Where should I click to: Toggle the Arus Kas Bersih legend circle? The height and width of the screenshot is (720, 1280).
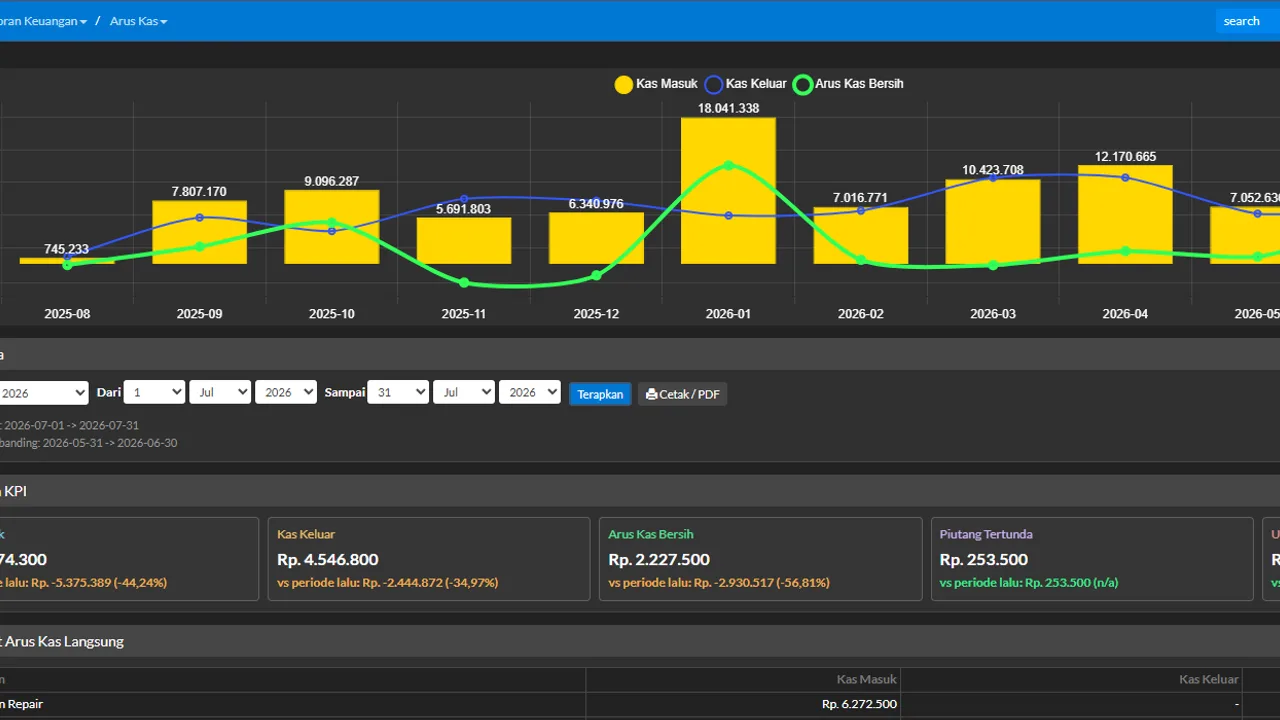tap(803, 85)
